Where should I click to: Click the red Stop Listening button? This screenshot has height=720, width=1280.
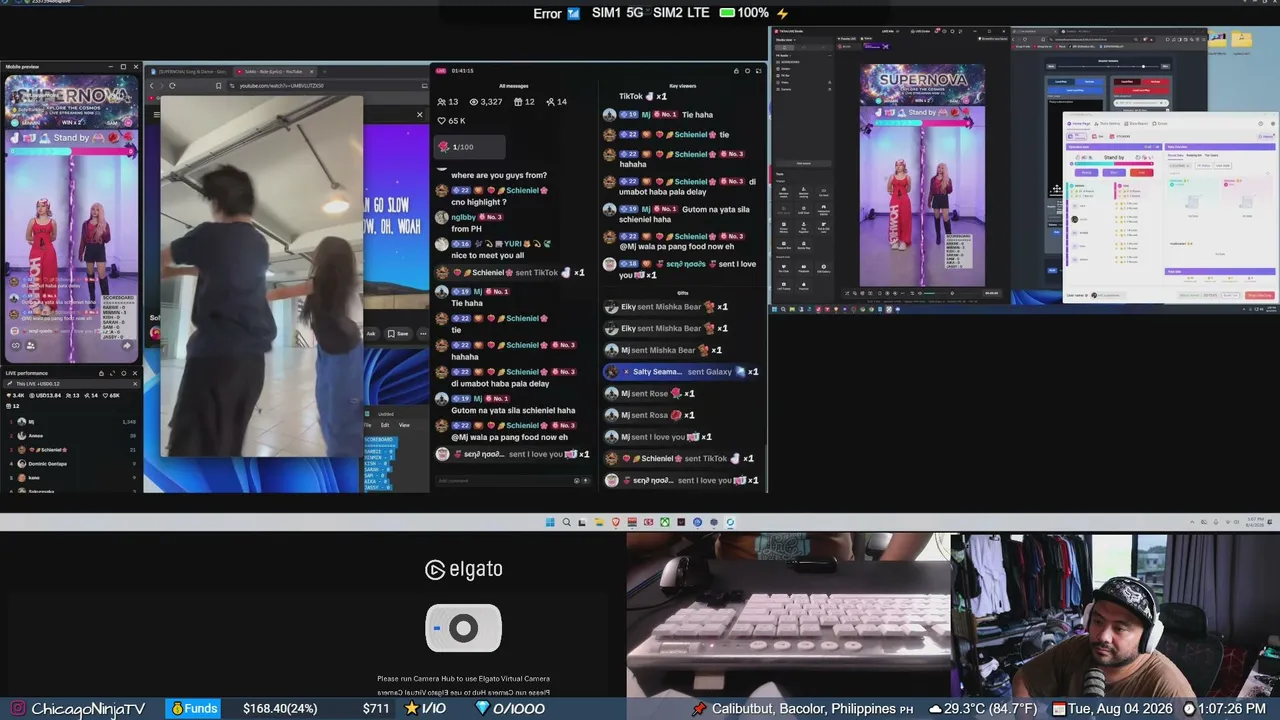point(1260,295)
